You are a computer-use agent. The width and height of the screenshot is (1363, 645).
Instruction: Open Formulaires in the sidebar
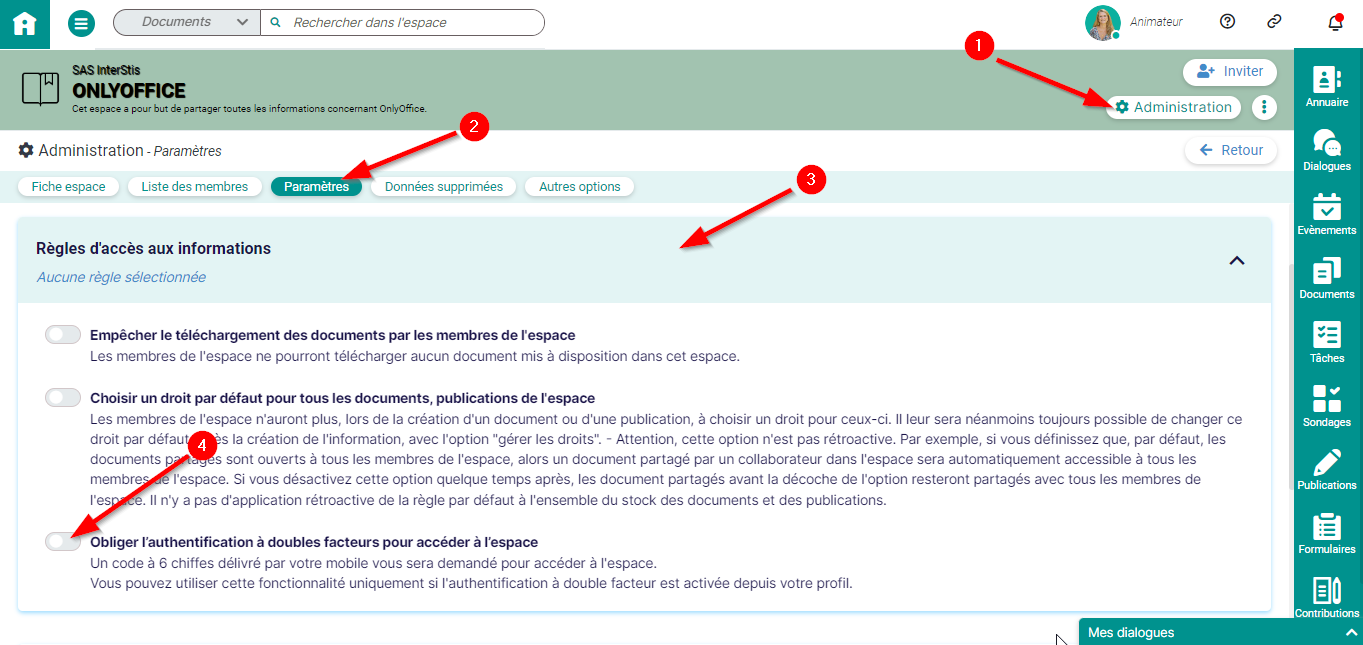coord(1327,535)
